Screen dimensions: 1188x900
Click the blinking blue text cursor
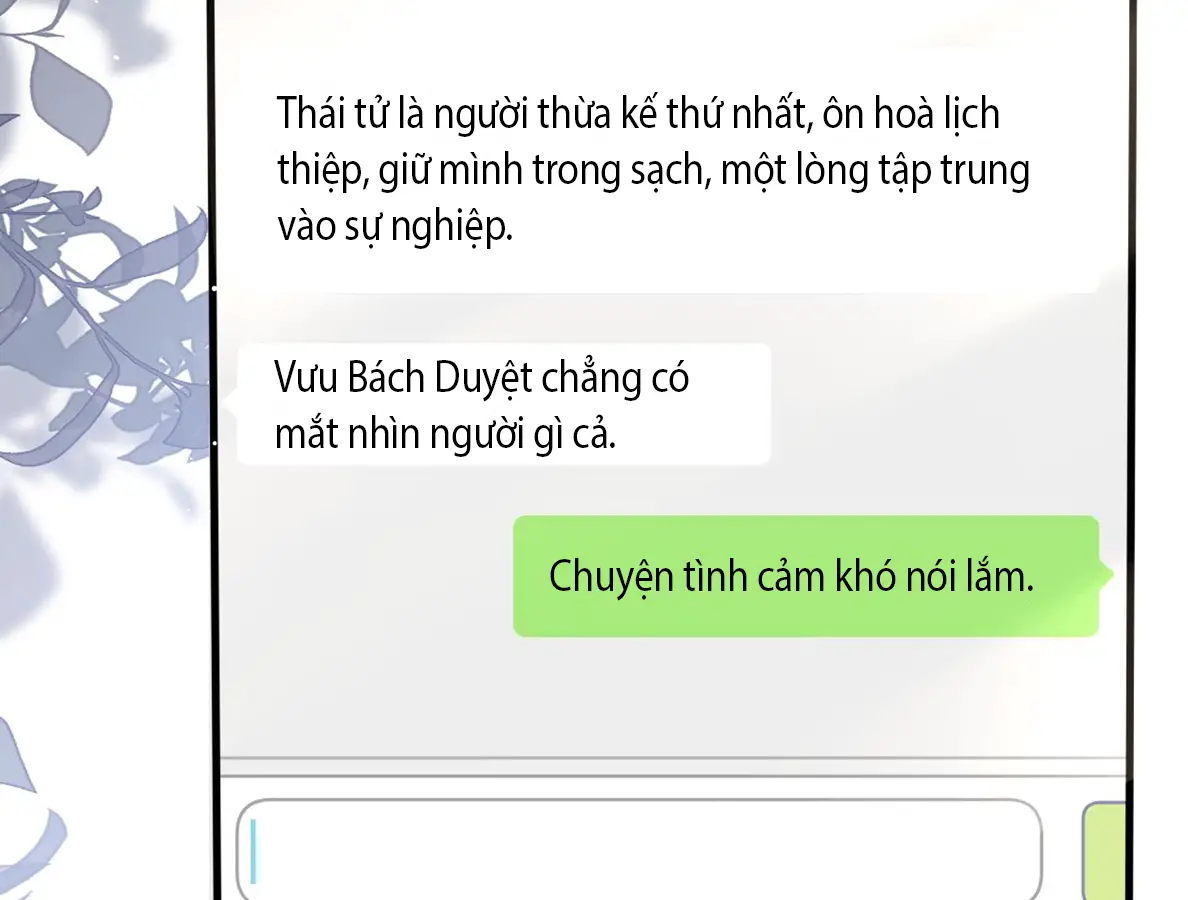click(x=254, y=851)
